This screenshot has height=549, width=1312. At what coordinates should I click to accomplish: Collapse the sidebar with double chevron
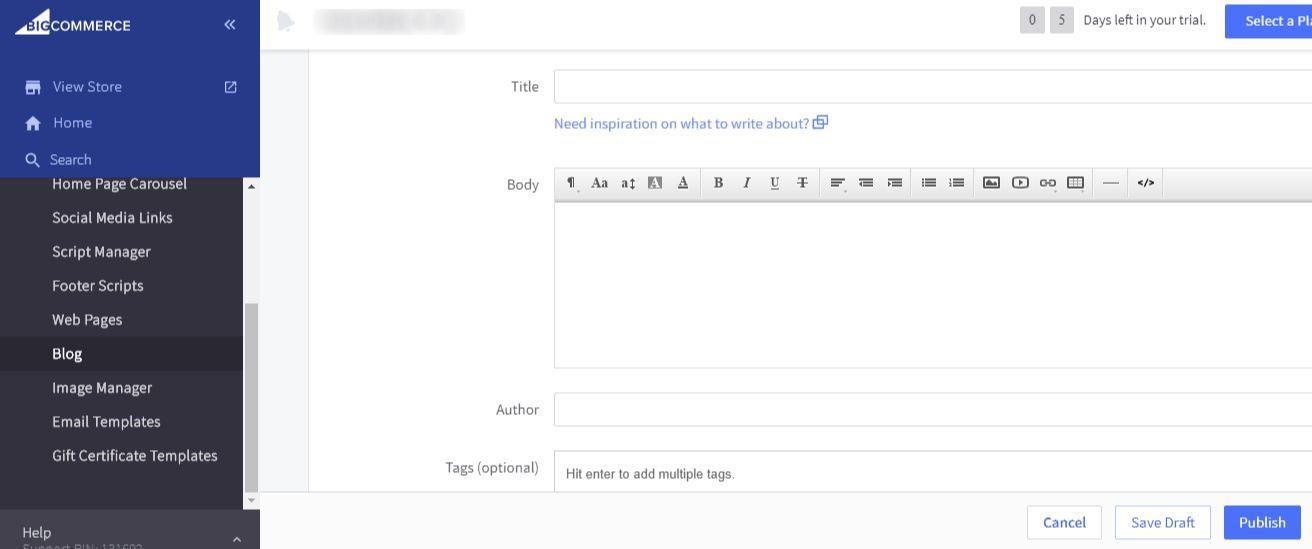click(x=230, y=24)
